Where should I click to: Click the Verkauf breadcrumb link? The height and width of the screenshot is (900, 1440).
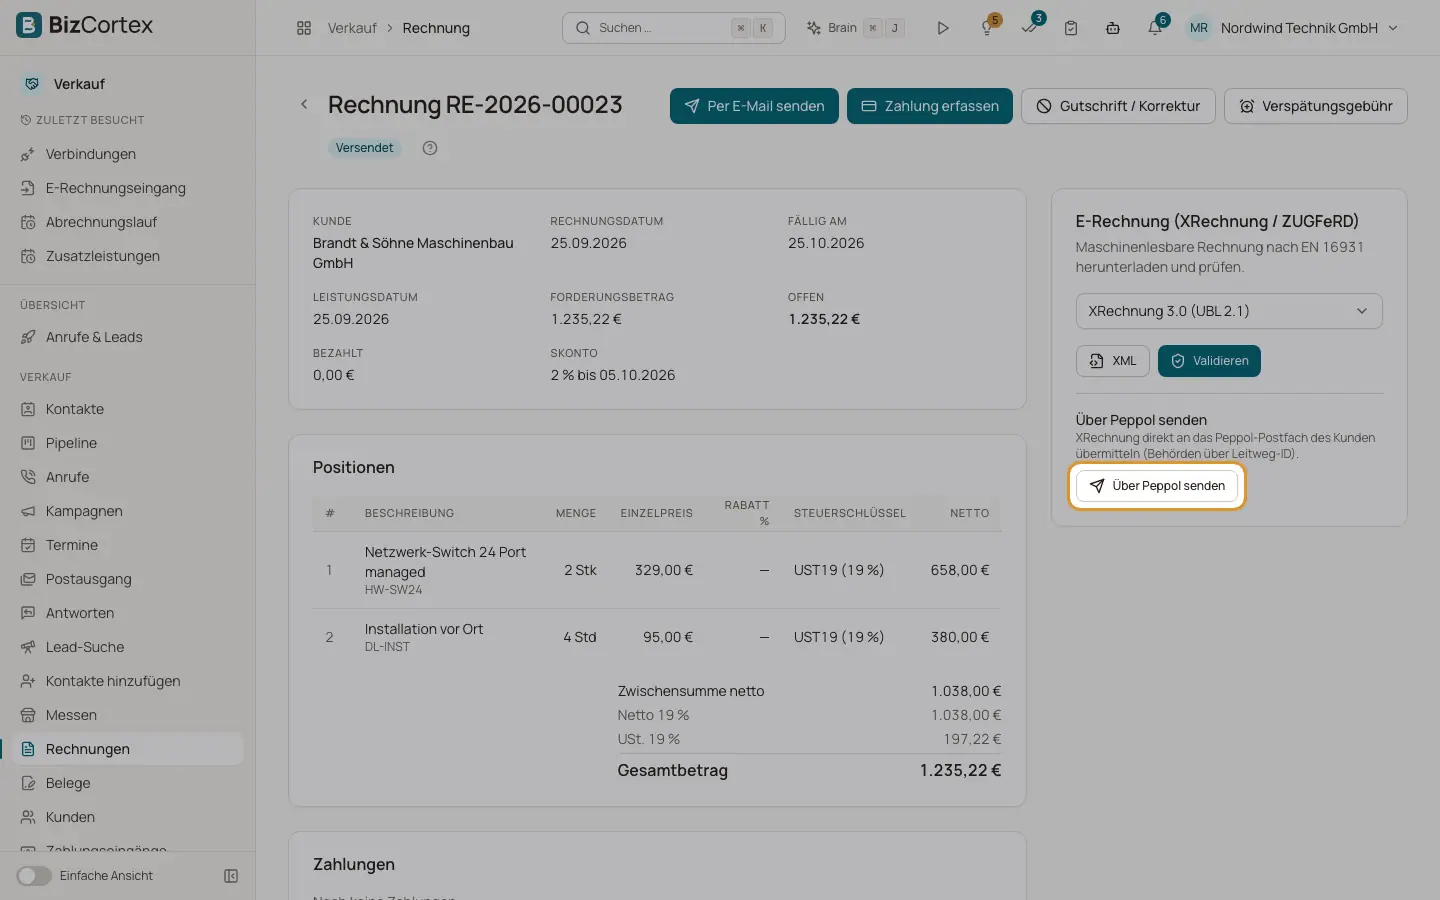352,28
